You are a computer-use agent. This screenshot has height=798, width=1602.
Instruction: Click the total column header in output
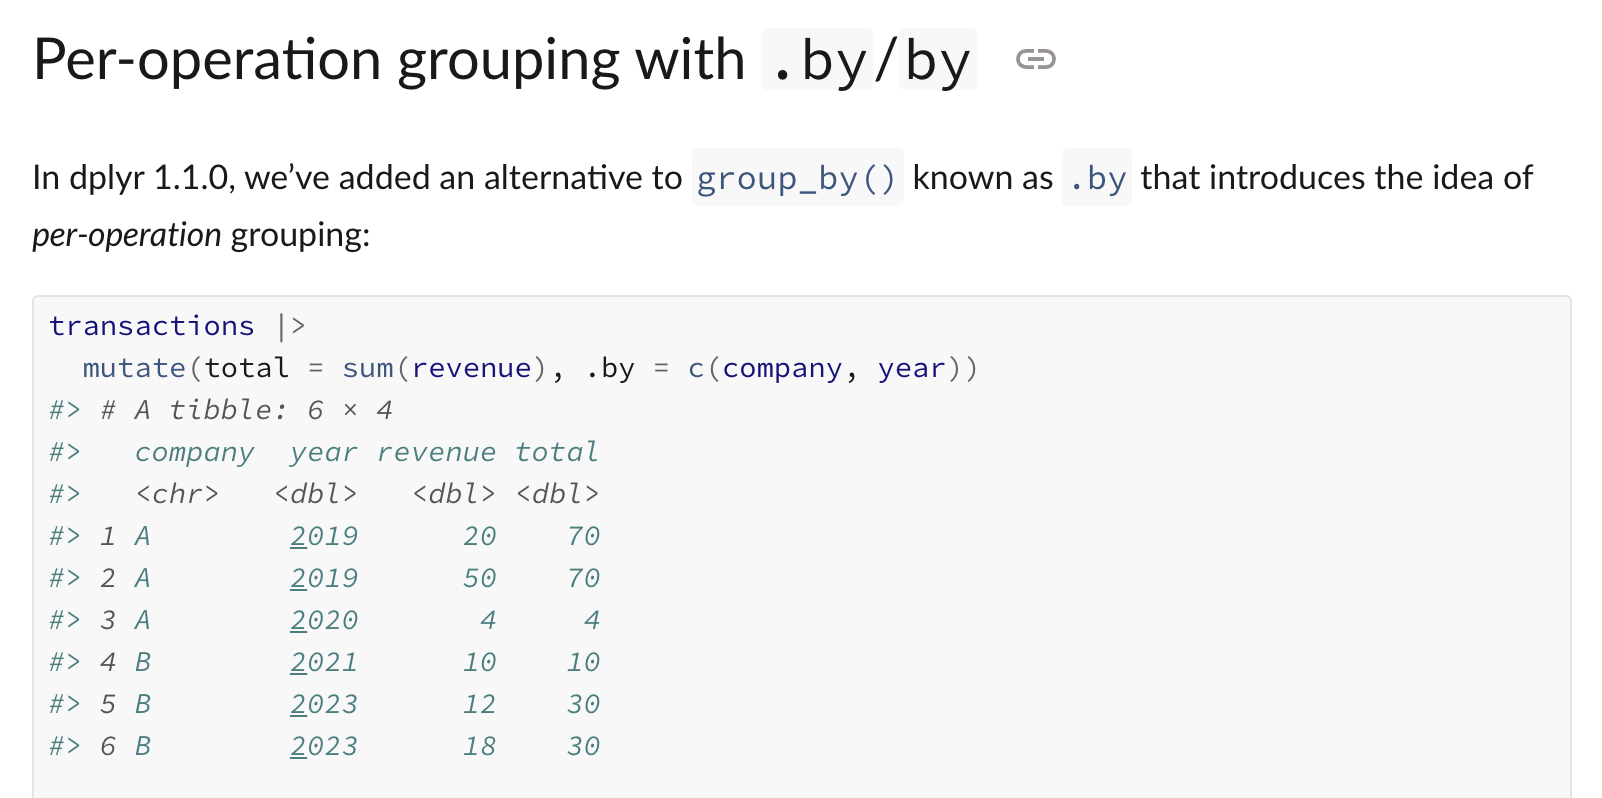point(557,452)
